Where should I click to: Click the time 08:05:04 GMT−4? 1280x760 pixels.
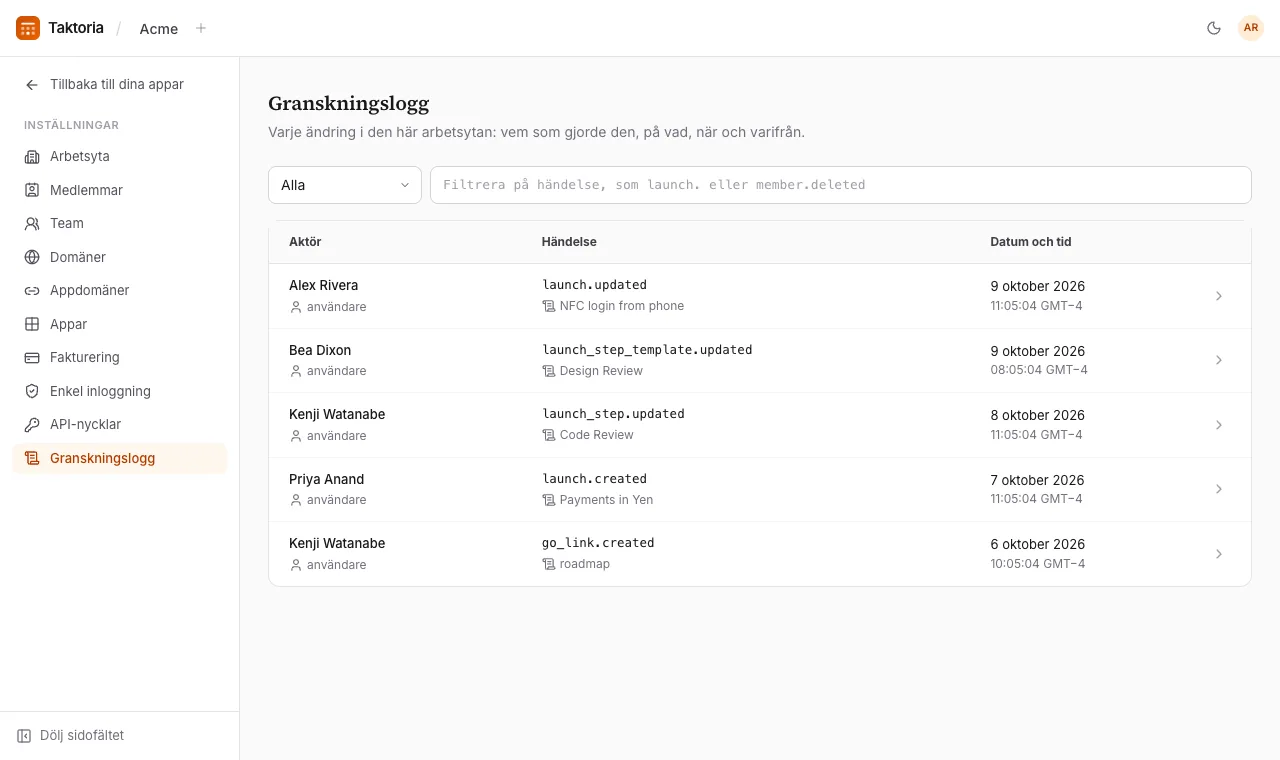[1039, 370]
